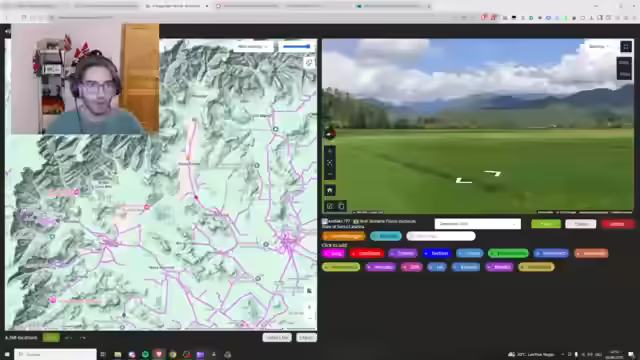Image resolution: width=640 pixels, height=360 pixels.
Task: Click the home icon to return to start
Action: (x=330, y=190)
